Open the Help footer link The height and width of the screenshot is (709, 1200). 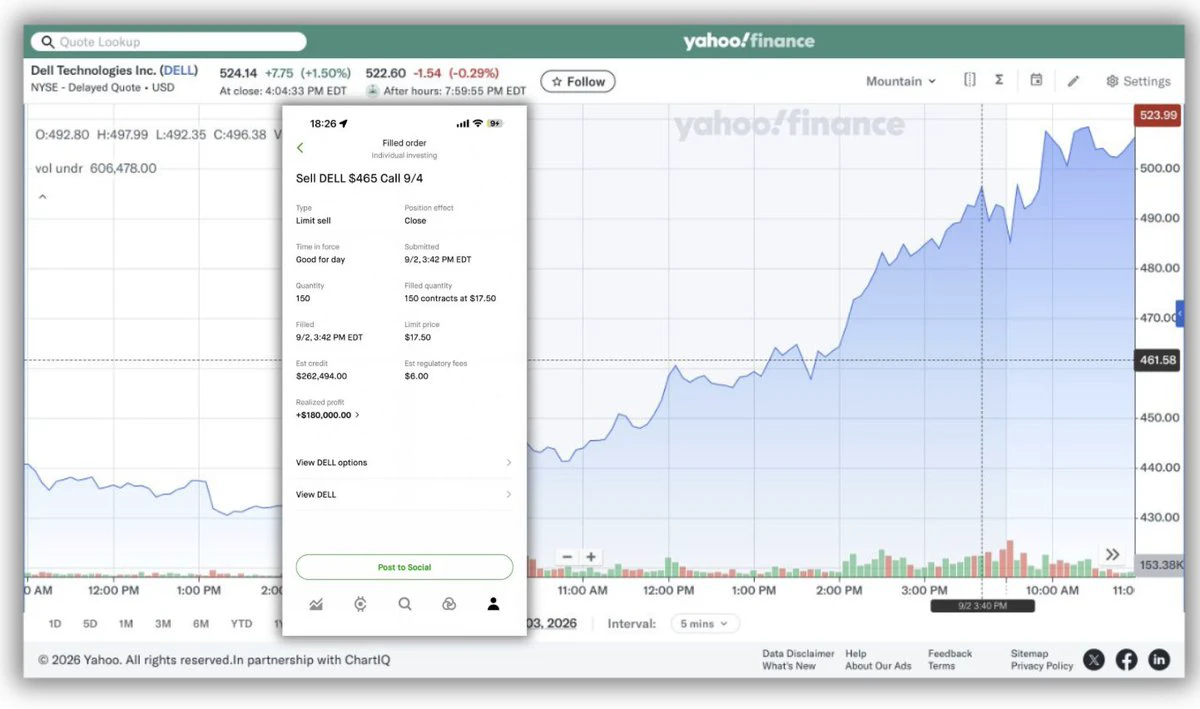coord(855,654)
